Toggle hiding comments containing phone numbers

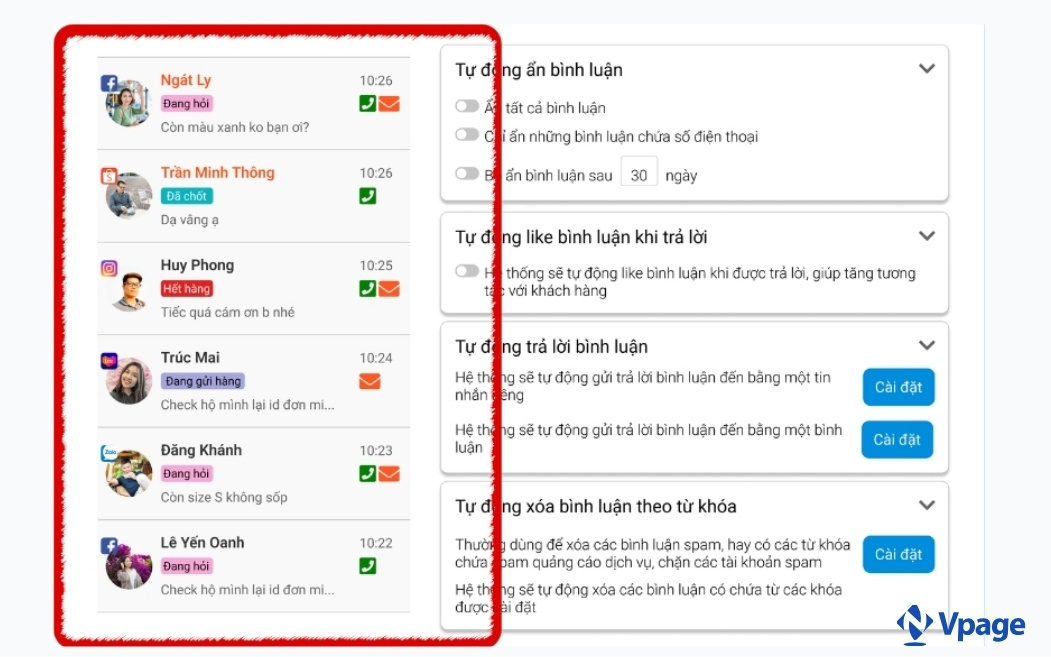pyautogui.click(x=467, y=134)
